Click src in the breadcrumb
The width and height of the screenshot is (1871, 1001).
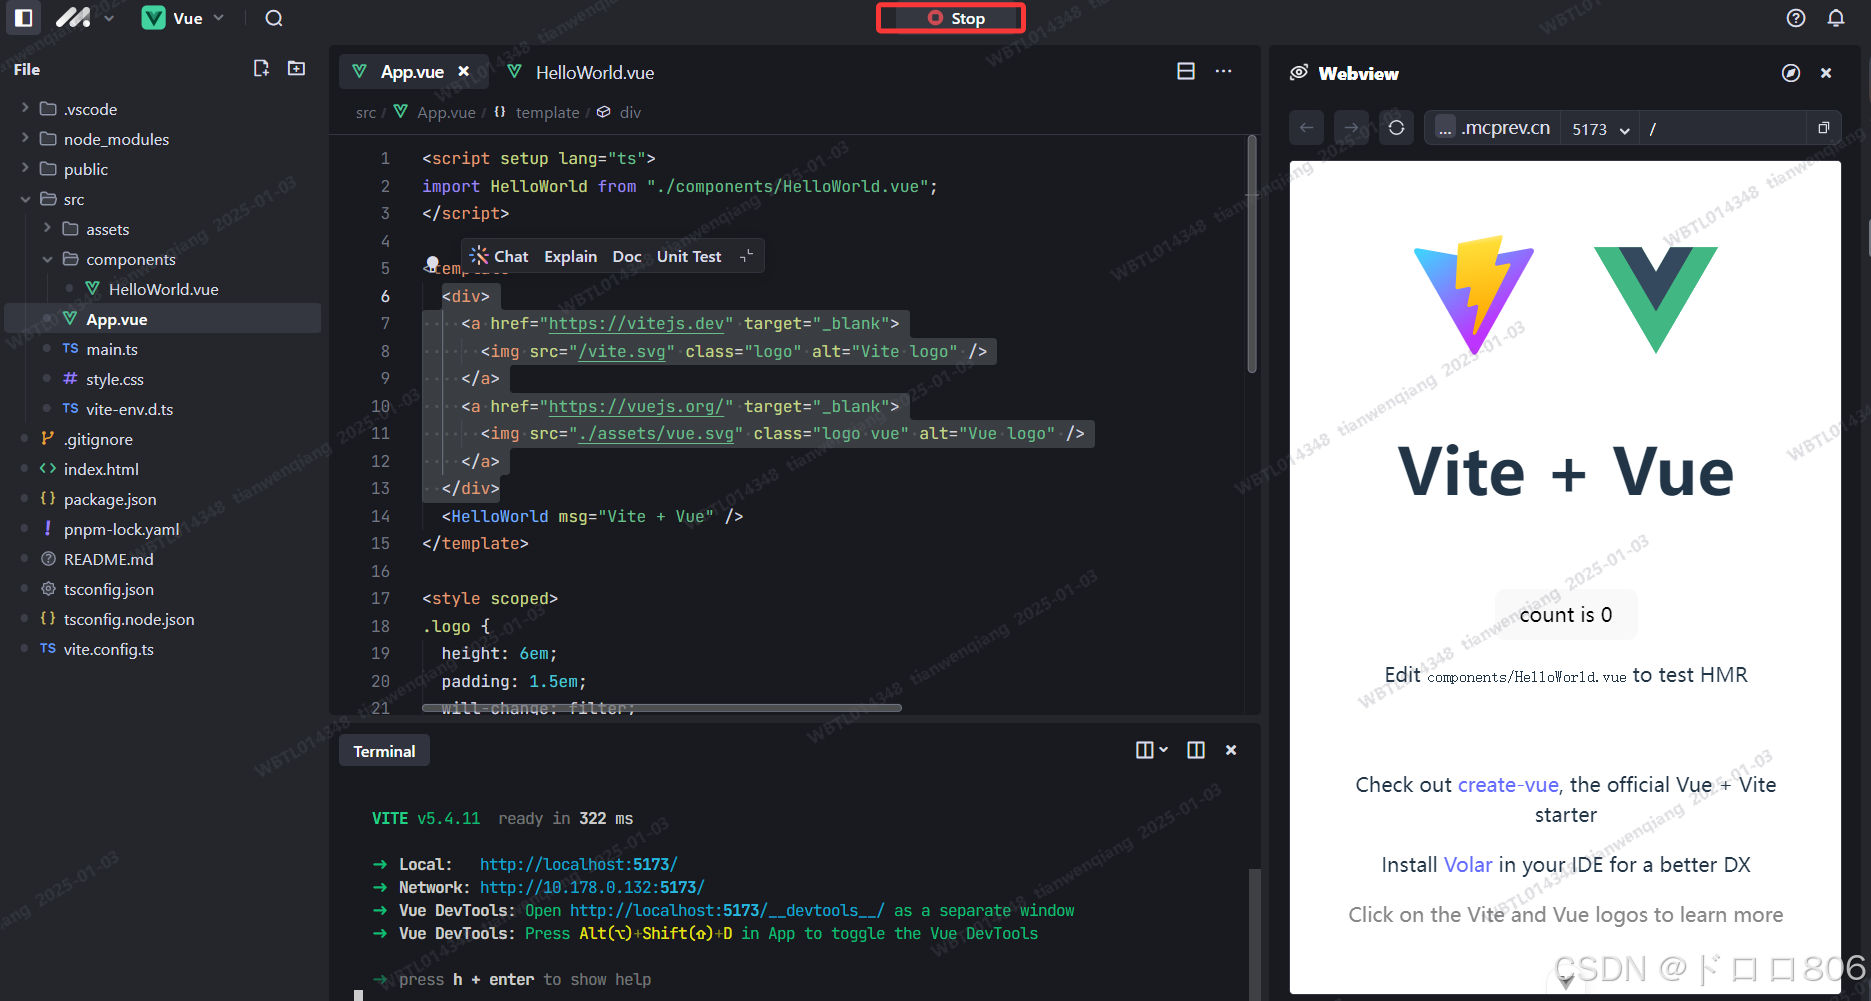(x=366, y=112)
